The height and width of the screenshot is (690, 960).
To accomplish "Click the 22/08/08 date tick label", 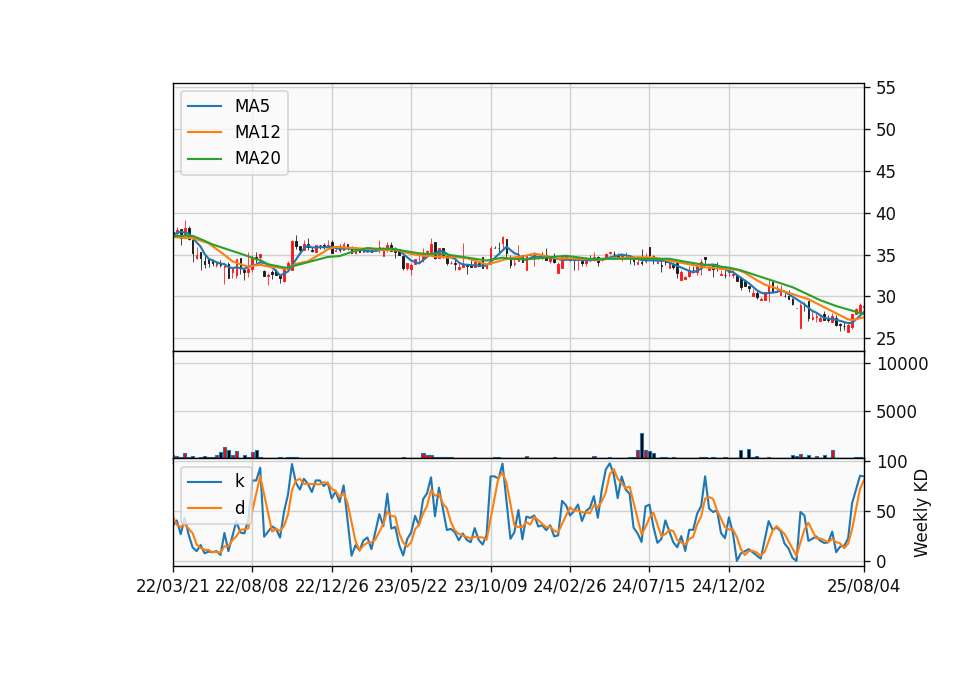I will 252,587.
